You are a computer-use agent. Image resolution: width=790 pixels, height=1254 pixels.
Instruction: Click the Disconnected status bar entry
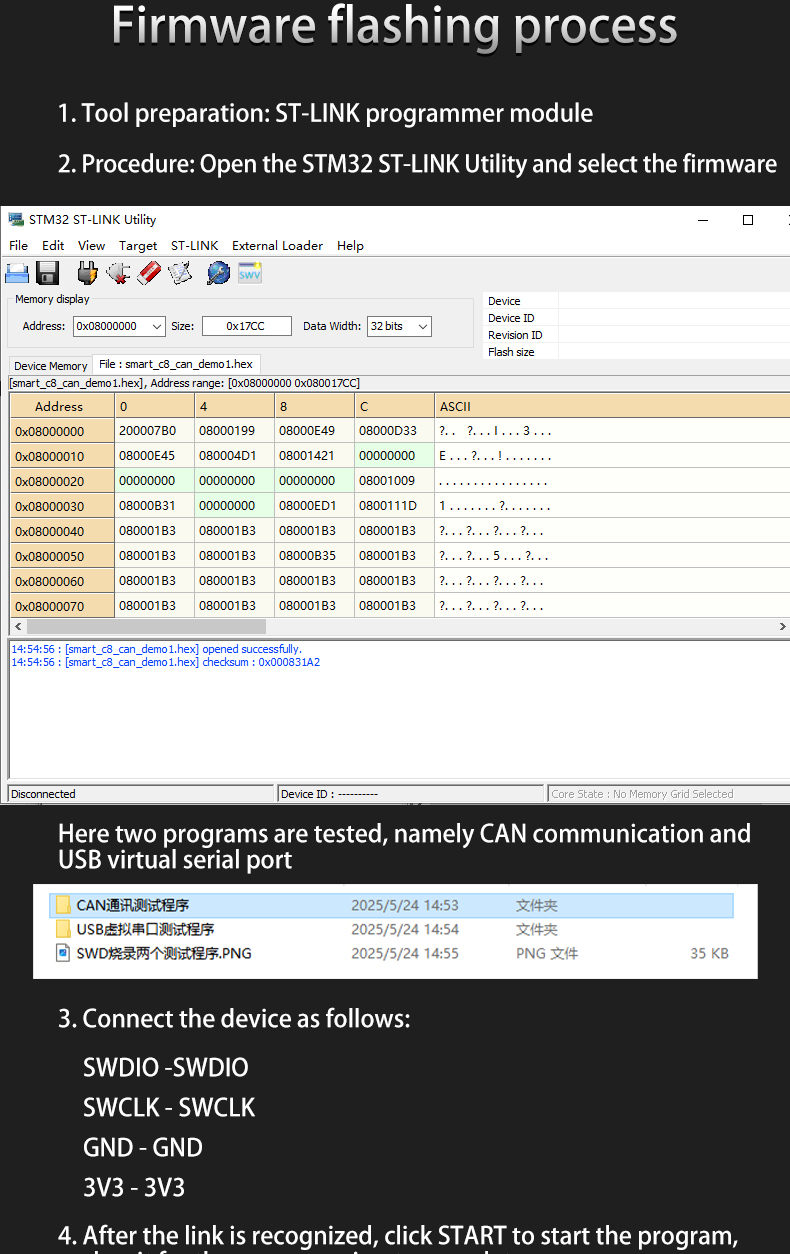141,794
